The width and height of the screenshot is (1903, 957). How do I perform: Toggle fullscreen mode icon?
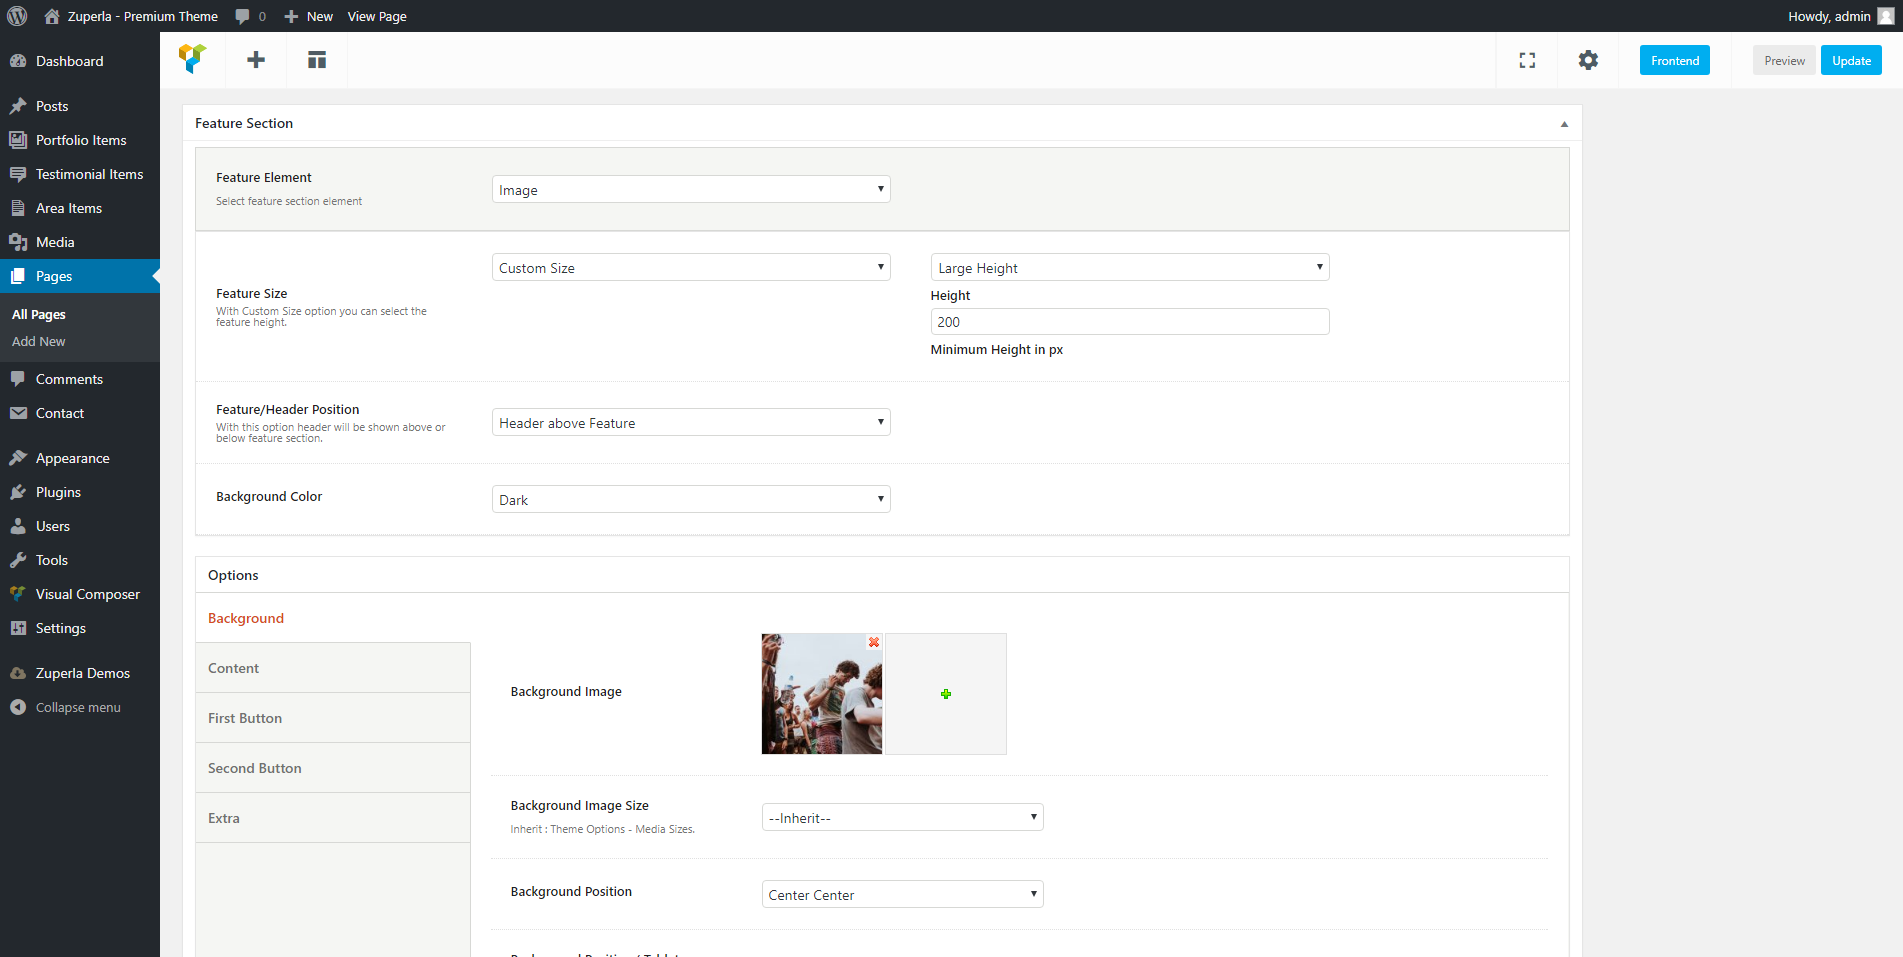point(1527,60)
